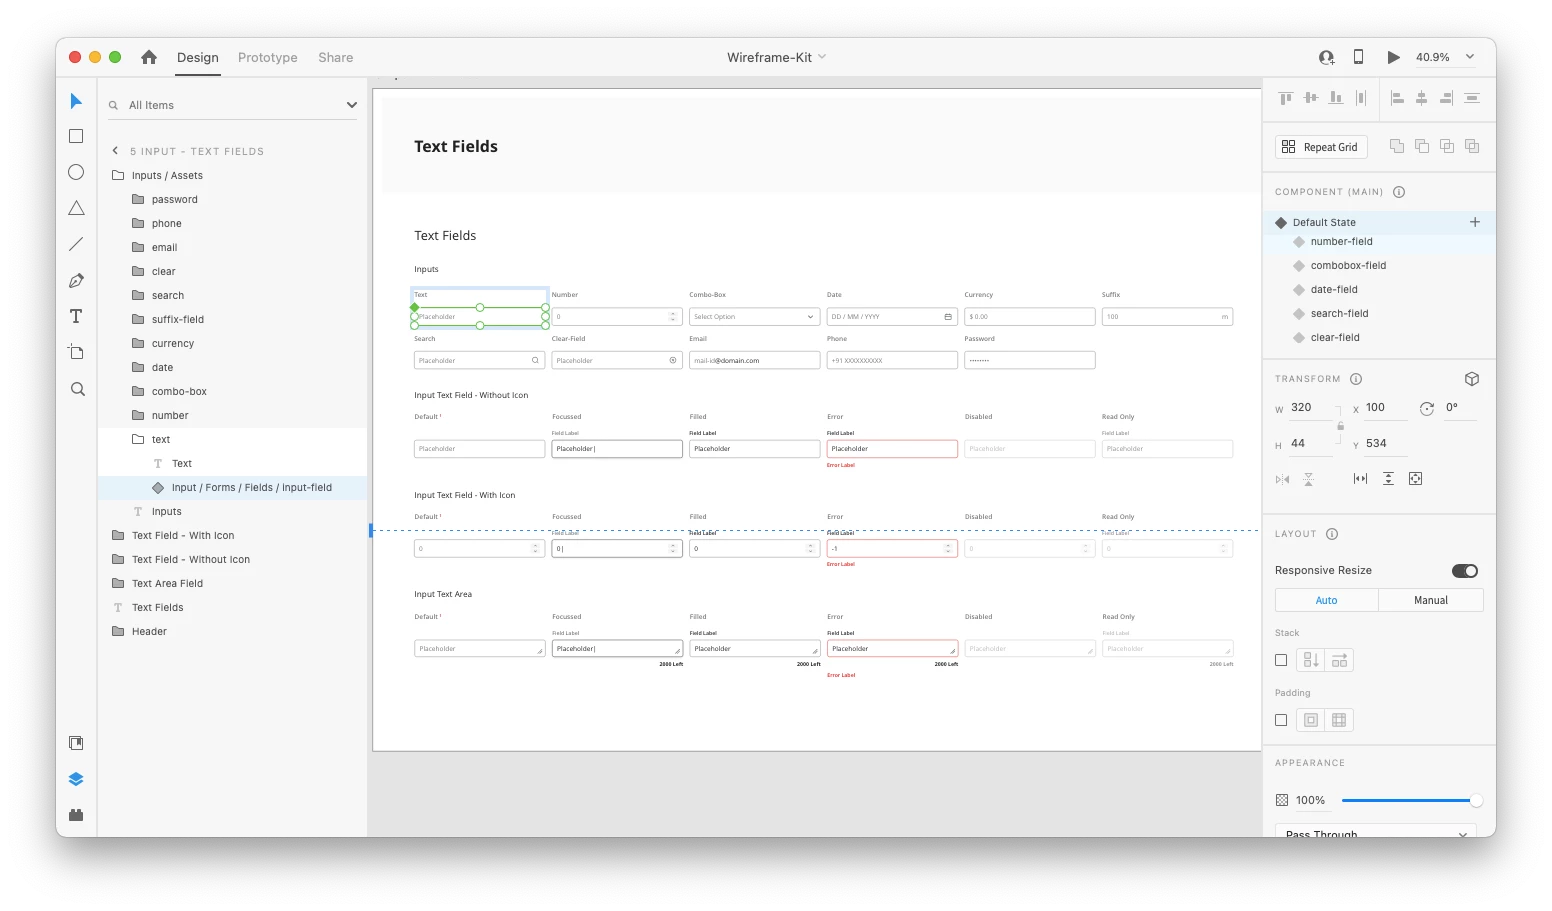
Task: Select the Default State component row
Action: [1379, 222]
